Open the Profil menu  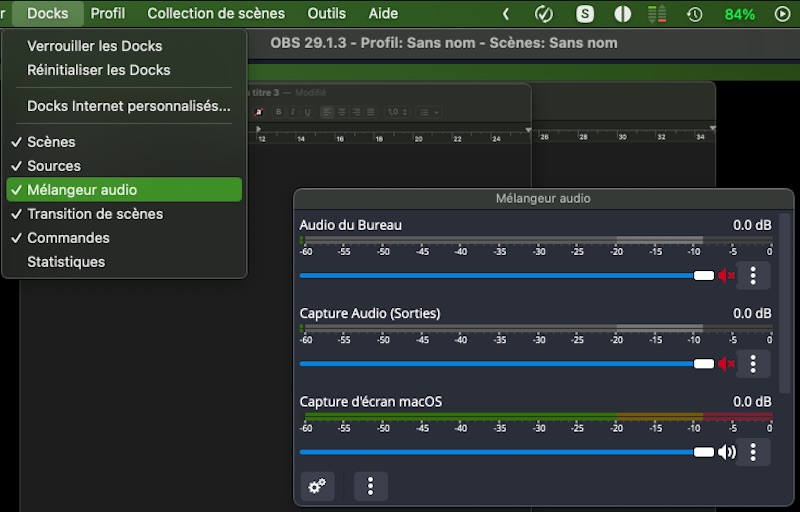pos(108,14)
